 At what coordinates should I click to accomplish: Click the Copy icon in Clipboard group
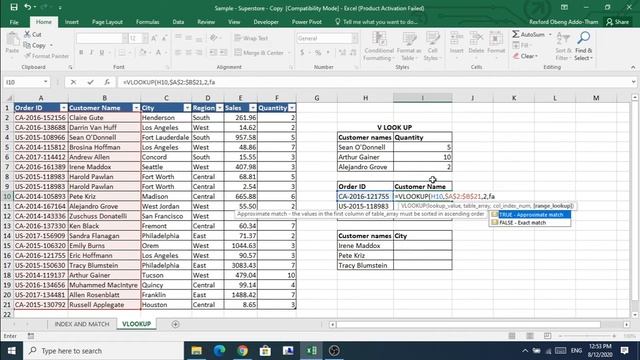click(27, 45)
